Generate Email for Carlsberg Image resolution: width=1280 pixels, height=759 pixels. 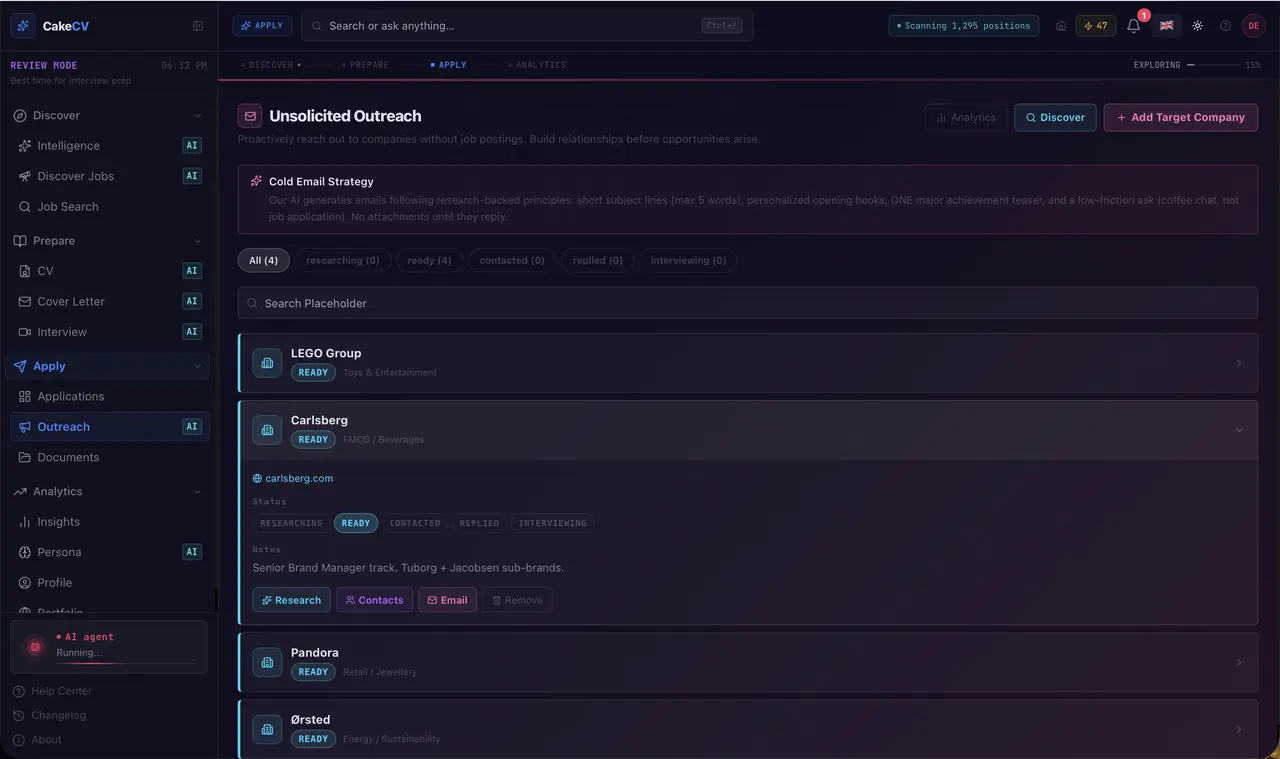pos(448,600)
